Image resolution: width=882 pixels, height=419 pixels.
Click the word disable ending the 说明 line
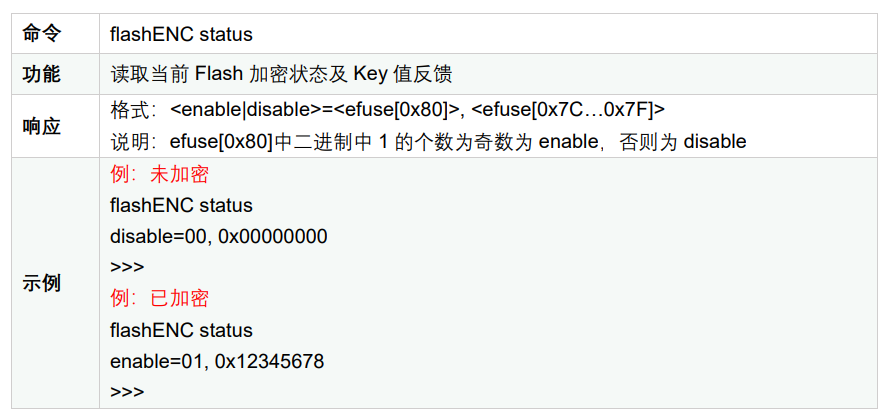pyautogui.click(x=715, y=141)
